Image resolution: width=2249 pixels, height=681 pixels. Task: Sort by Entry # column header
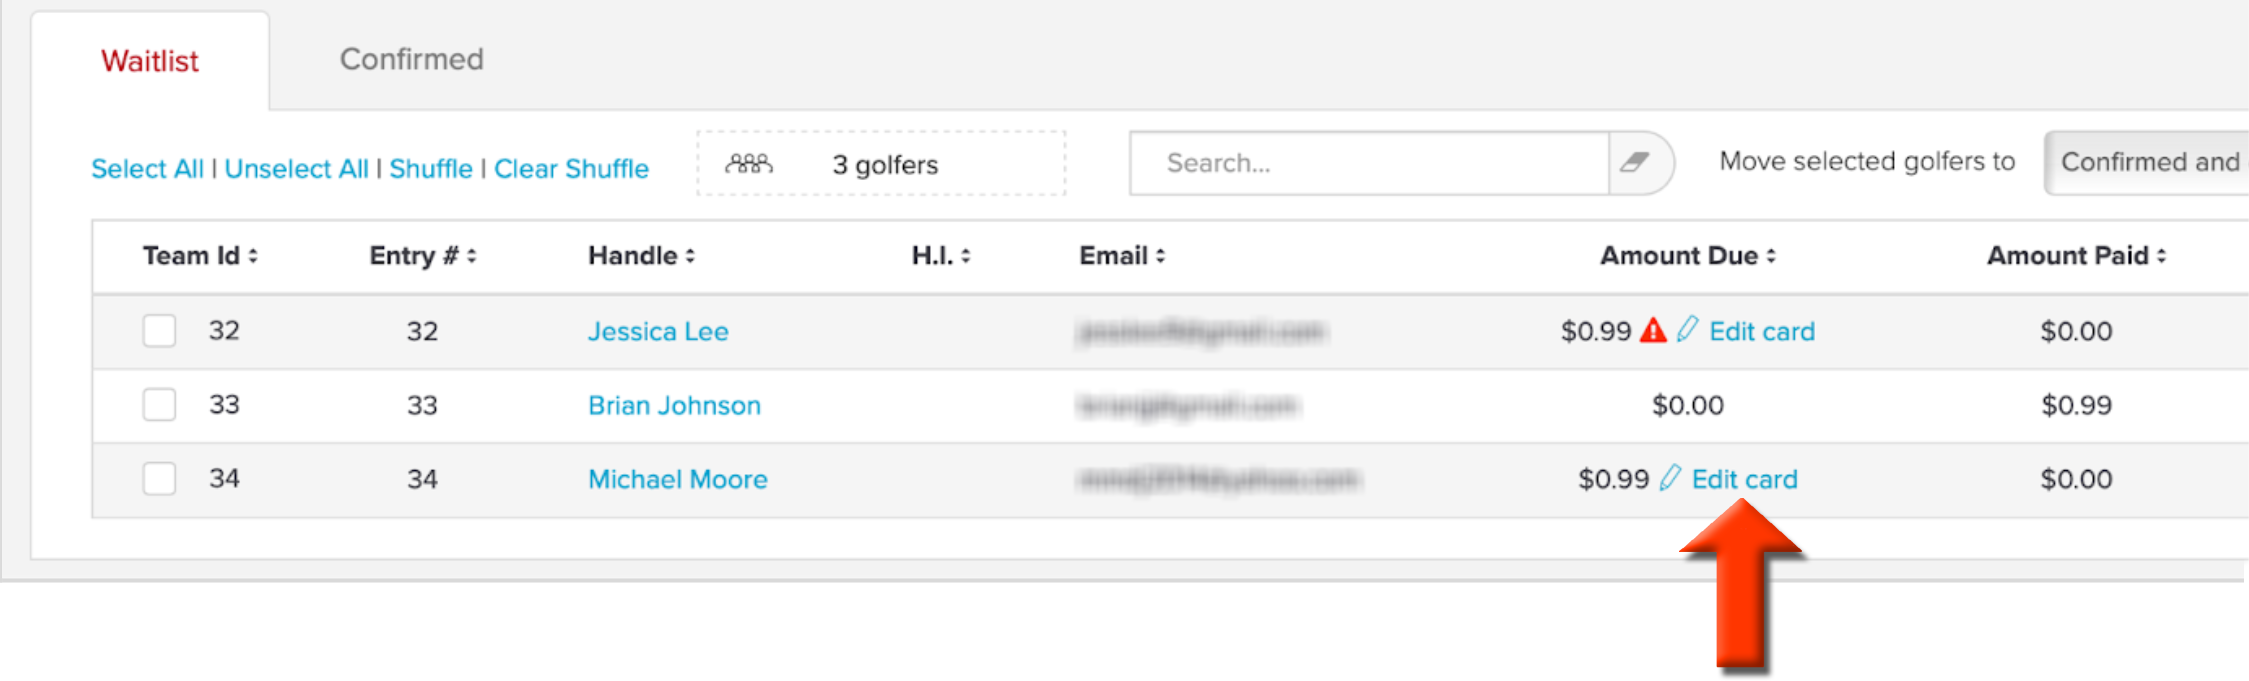click(422, 256)
